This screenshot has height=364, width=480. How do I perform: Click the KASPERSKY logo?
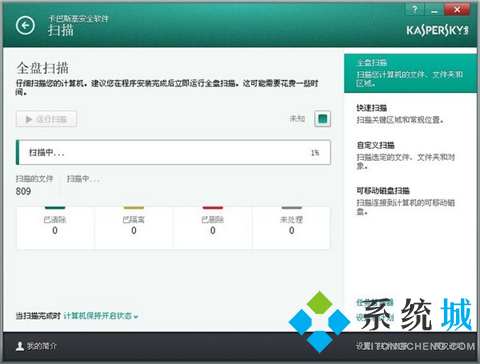[x=437, y=30]
